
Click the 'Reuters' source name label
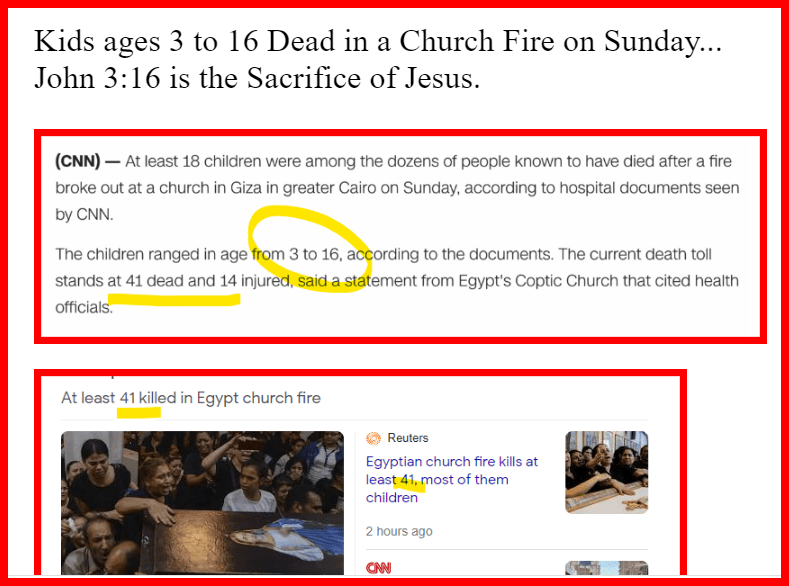click(408, 438)
